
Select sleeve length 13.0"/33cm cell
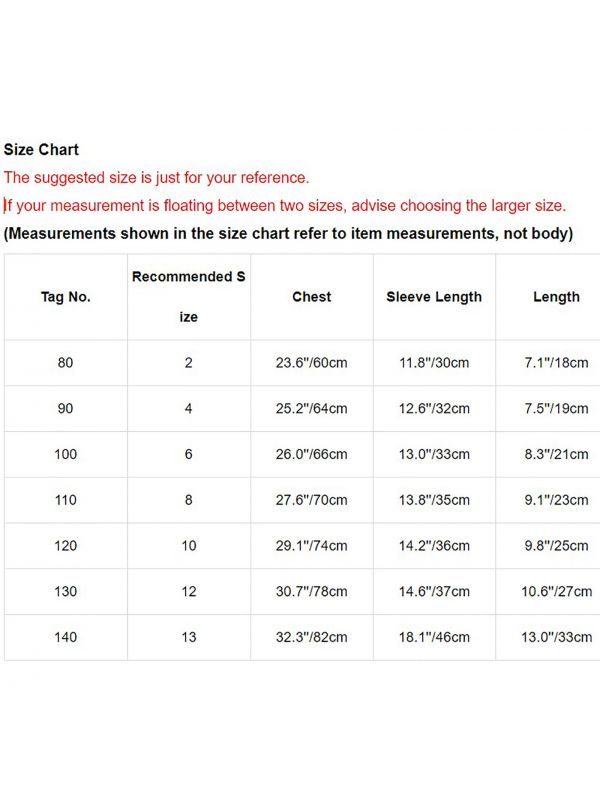pos(434,454)
